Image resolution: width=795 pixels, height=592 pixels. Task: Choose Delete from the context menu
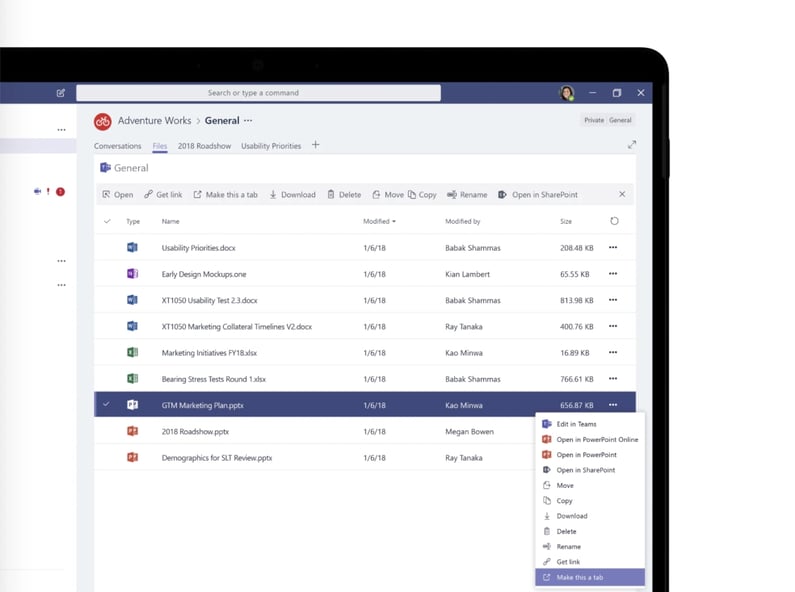(x=590, y=532)
